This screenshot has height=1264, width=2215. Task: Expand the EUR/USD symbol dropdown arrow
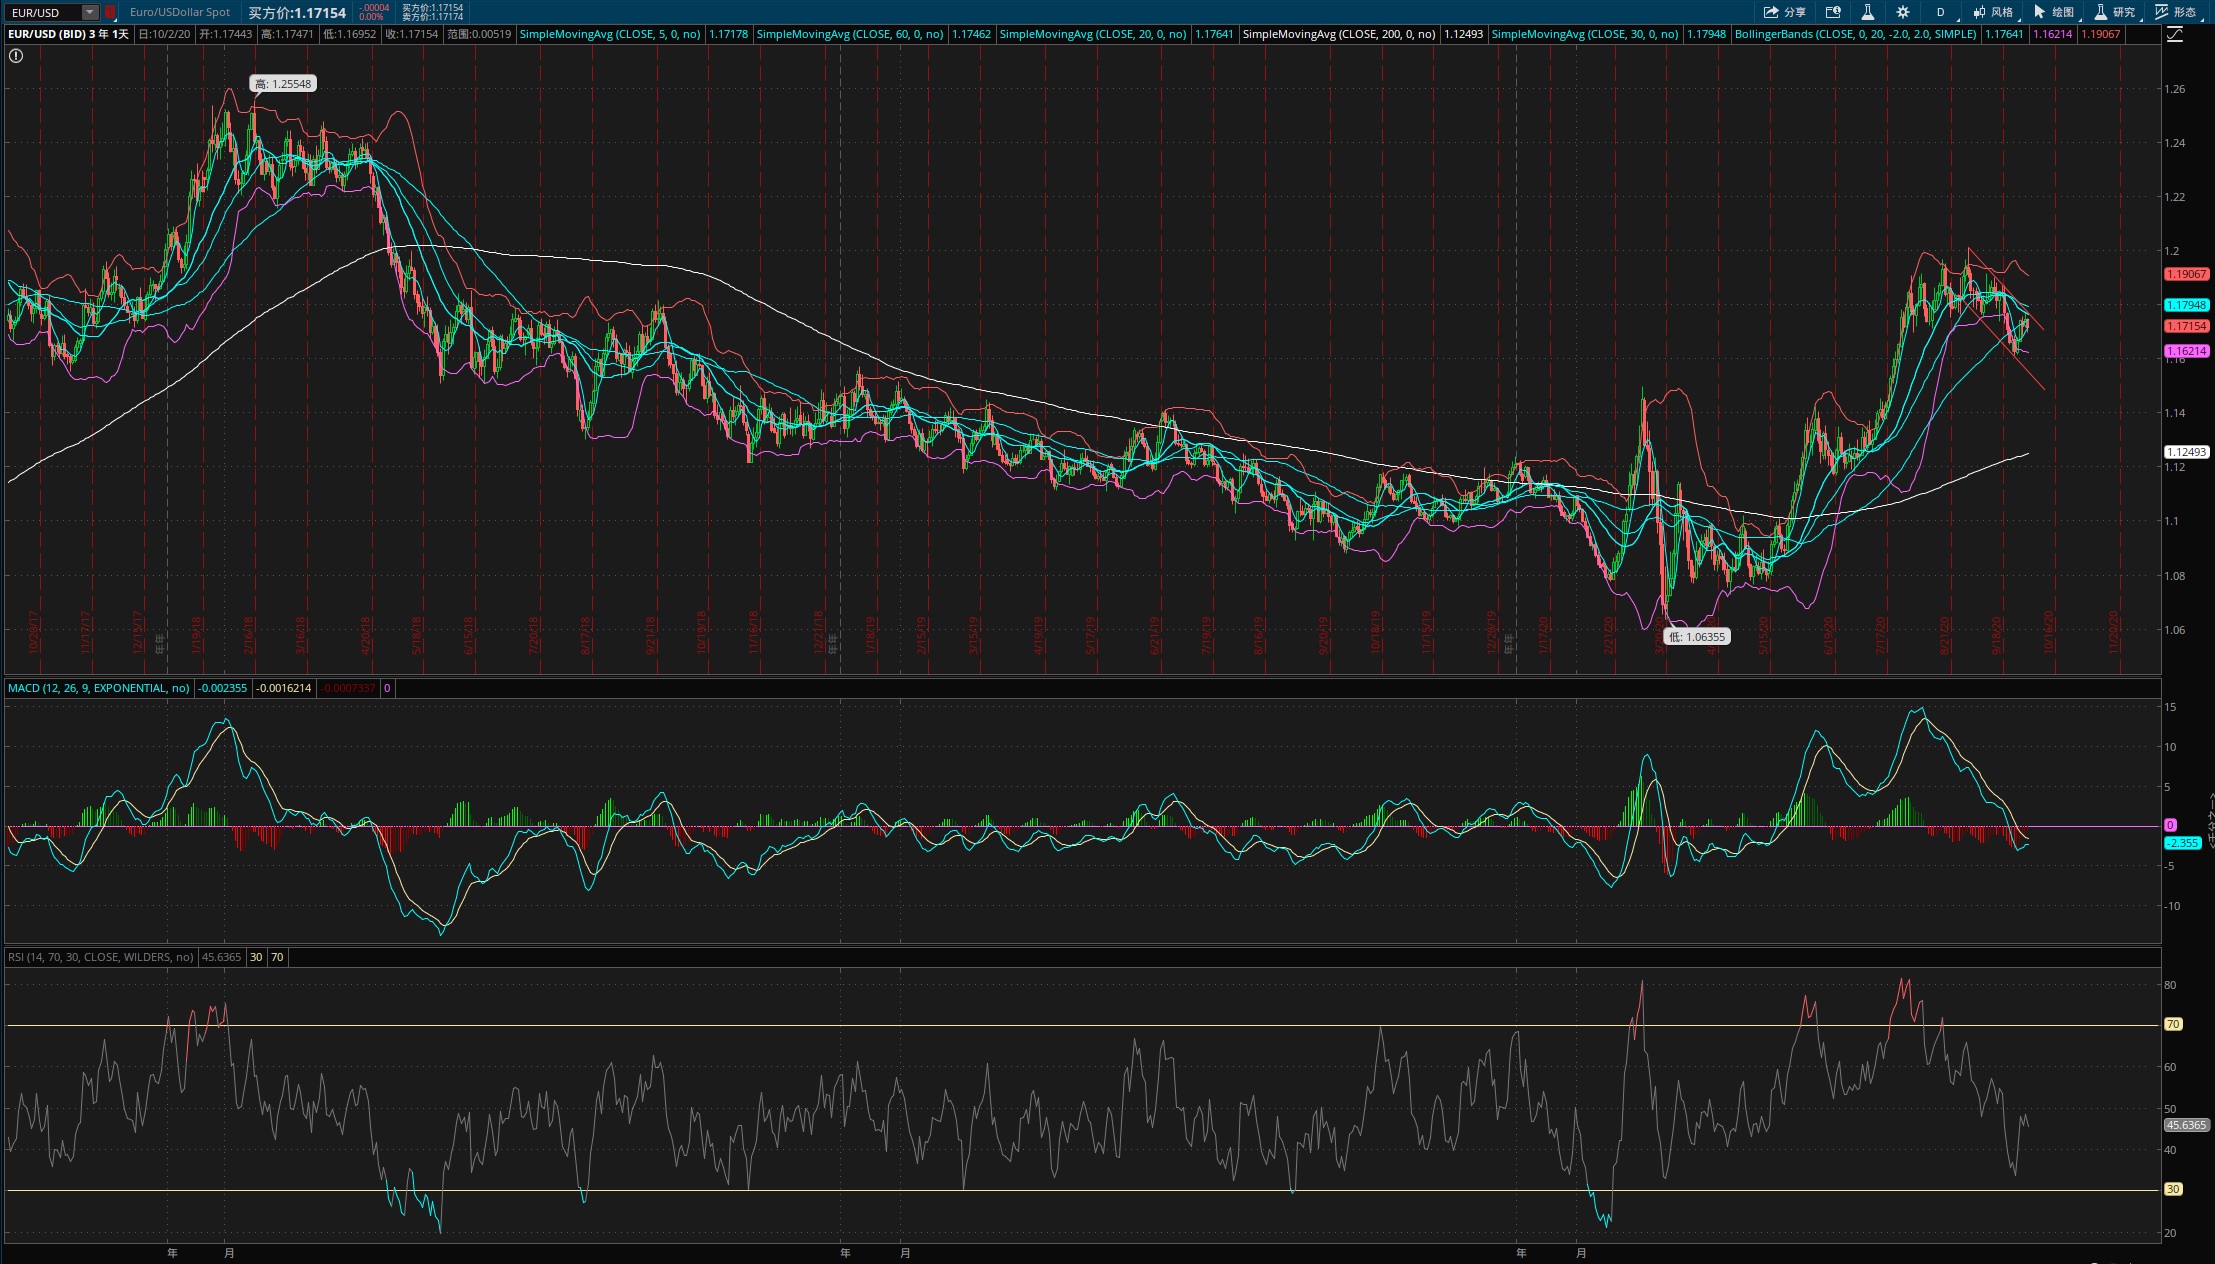point(90,12)
